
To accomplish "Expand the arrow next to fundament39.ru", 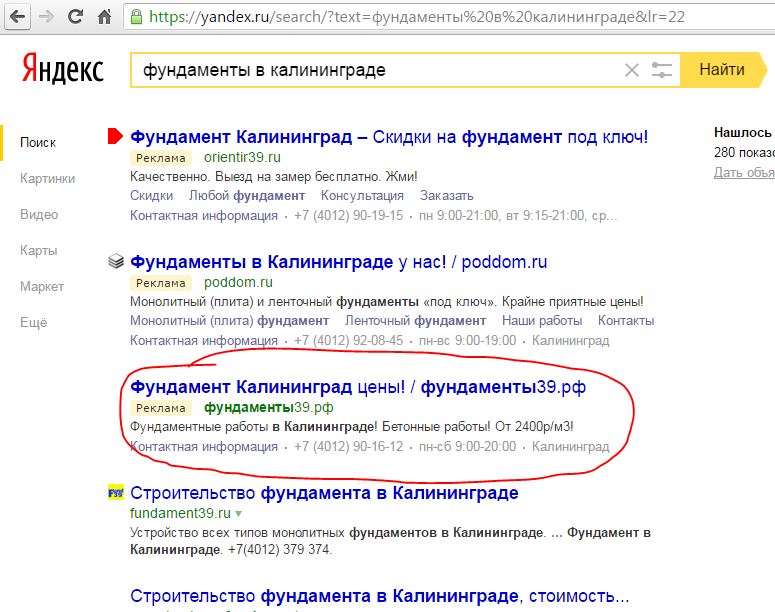I will (239, 514).
